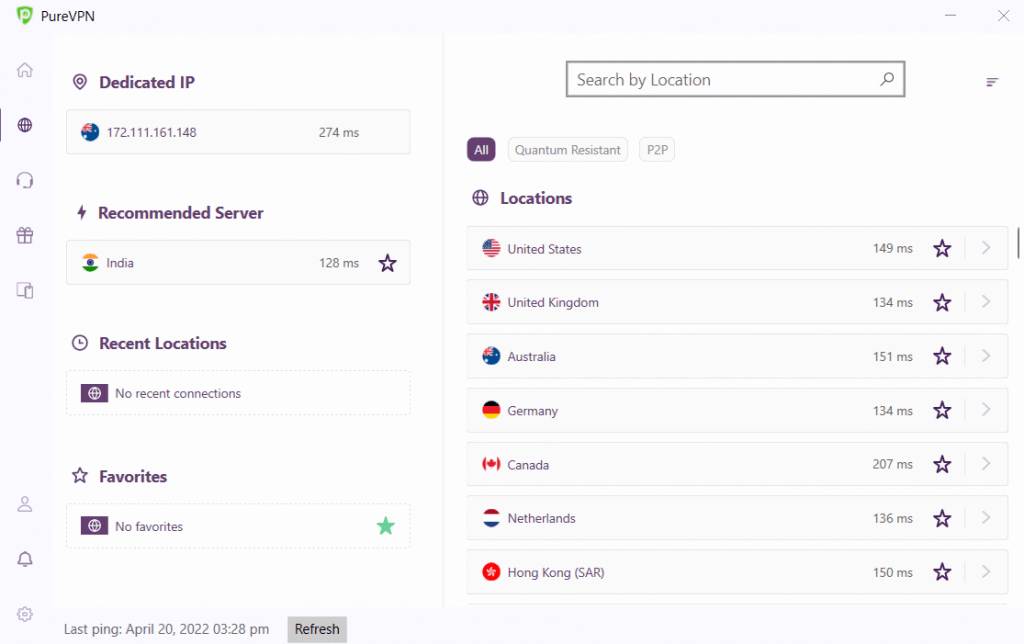Click the United States flag icon
The width and height of the screenshot is (1024, 644).
pyautogui.click(x=491, y=248)
